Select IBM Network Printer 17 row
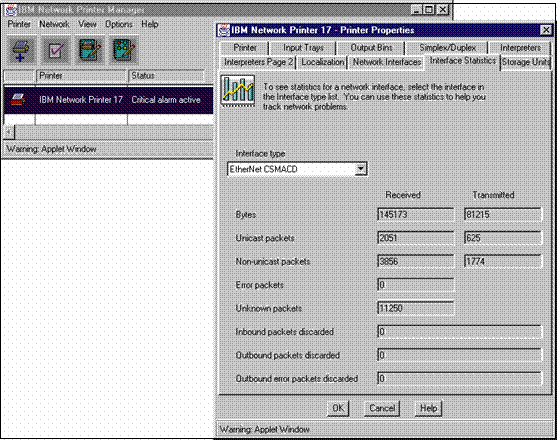This screenshot has width=557, height=440. click(x=108, y=100)
